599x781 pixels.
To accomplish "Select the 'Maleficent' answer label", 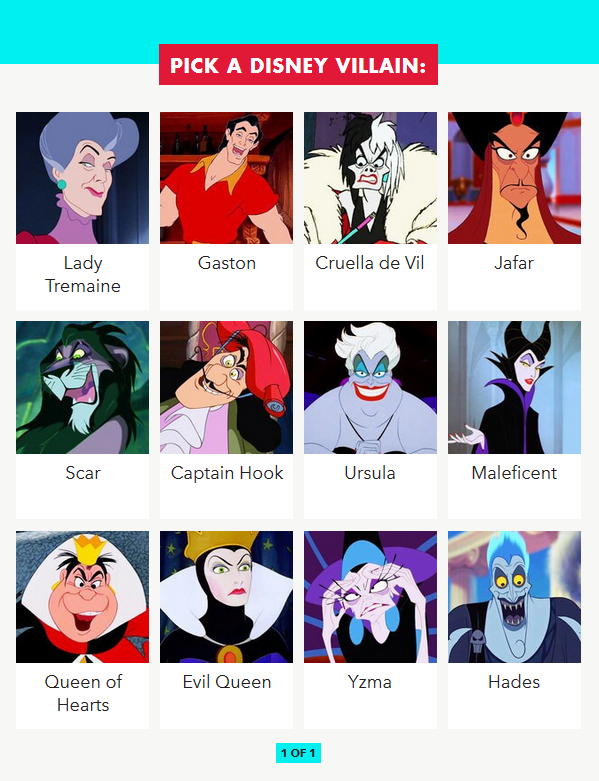I will point(514,473).
